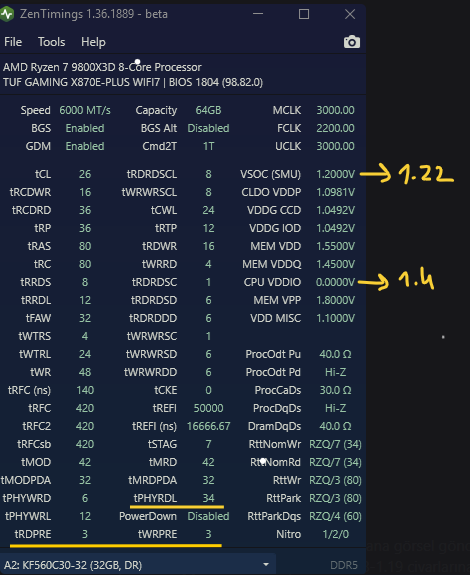This screenshot has width=470, height=575.
Task: Click the VSOC (SMU) 1.2000V value
Action: 335,174
